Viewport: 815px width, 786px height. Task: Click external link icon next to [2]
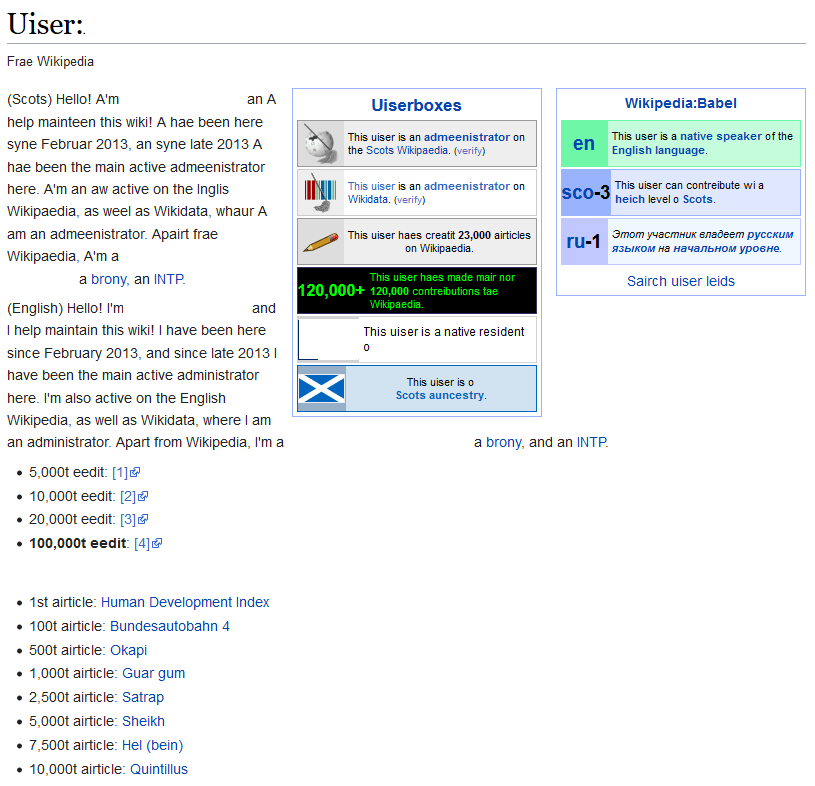[x=143, y=496]
